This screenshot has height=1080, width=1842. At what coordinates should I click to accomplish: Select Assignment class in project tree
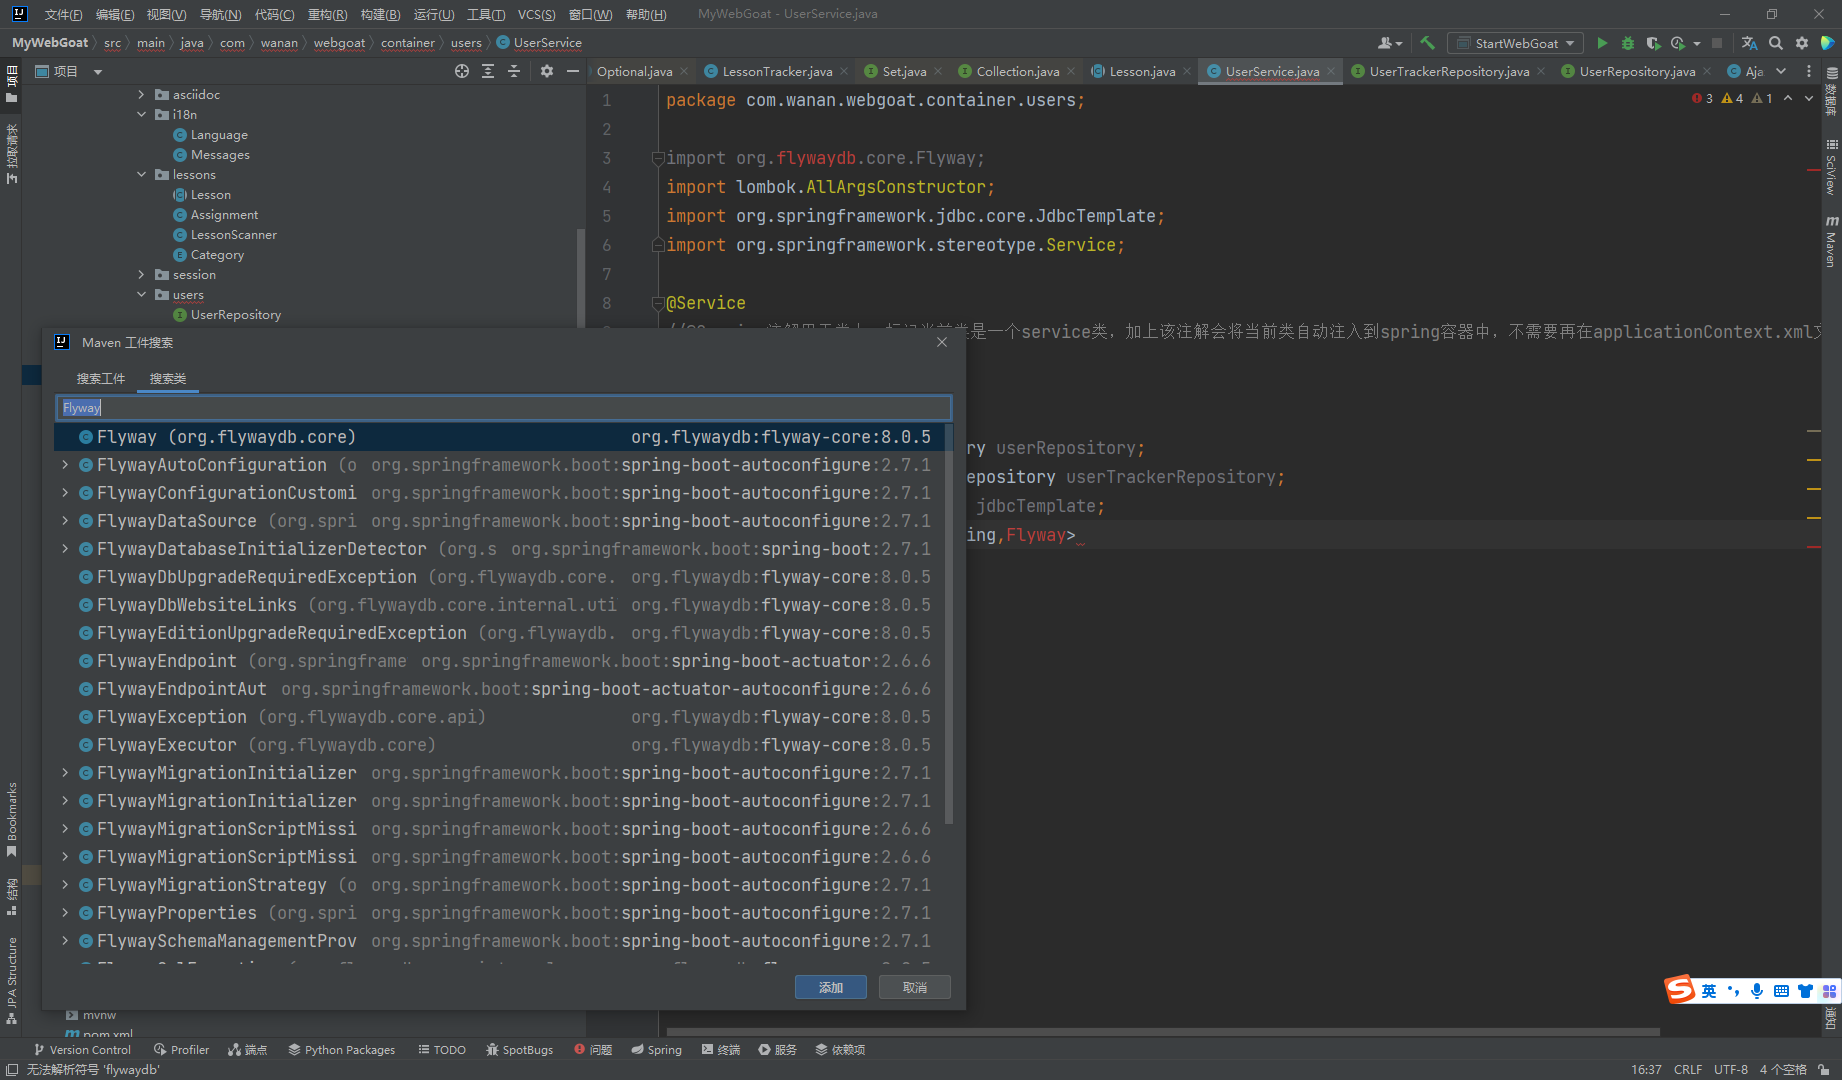coord(224,215)
